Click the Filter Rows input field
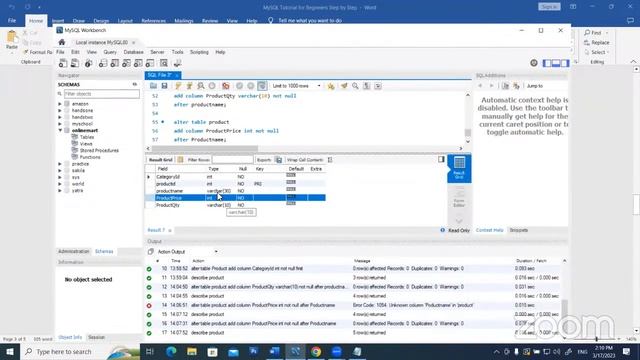Screen dimensions: 640x360 coord(233,160)
